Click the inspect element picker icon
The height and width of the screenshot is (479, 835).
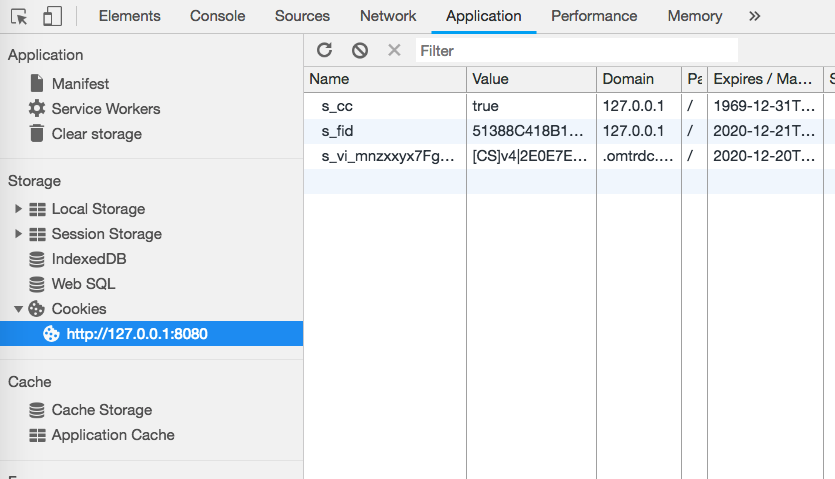pyautogui.click(x=19, y=16)
